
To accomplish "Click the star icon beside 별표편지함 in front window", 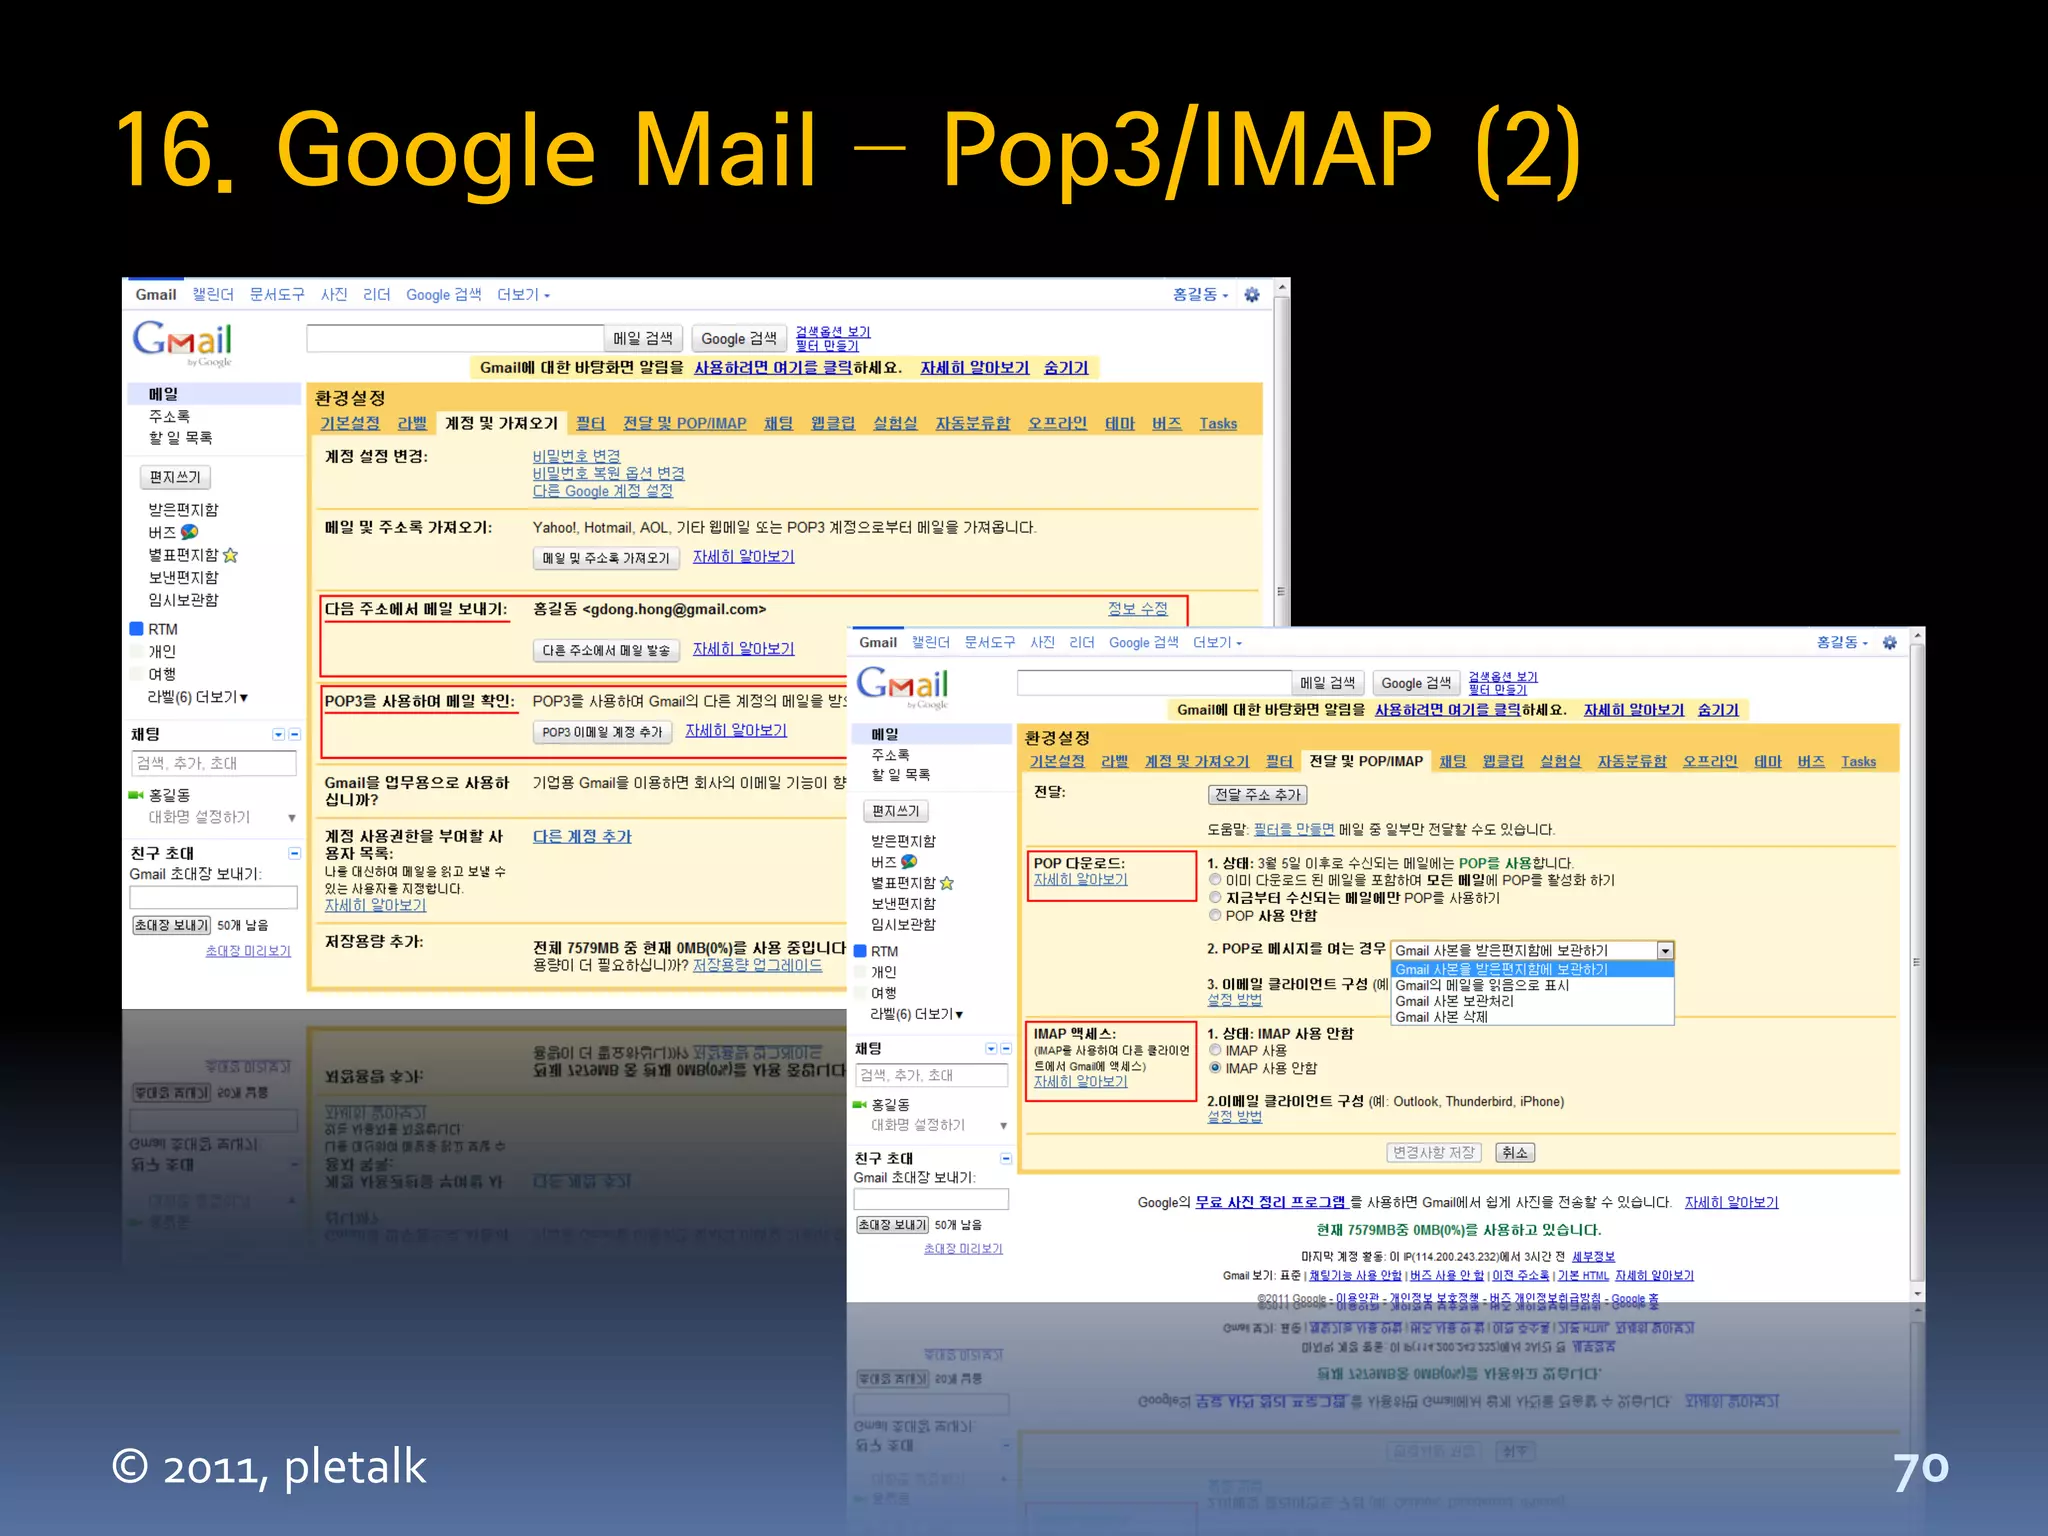I will click(x=946, y=883).
